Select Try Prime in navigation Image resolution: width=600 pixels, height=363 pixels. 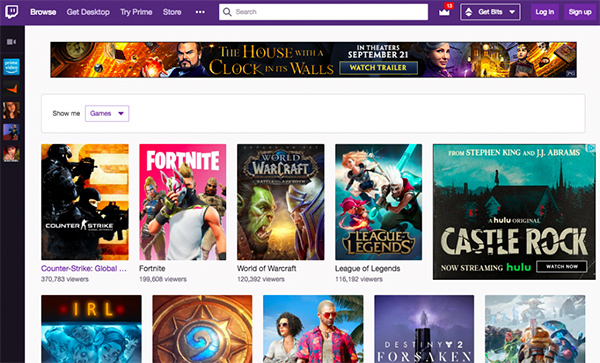136,12
